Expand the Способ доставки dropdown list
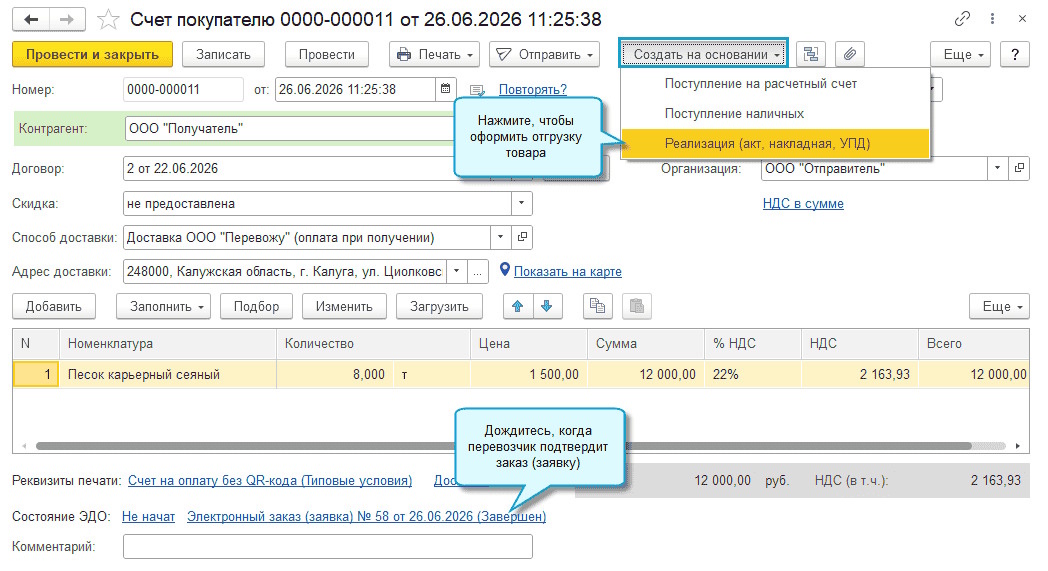Viewport: 1048px width, 571px height. point(500,237)
